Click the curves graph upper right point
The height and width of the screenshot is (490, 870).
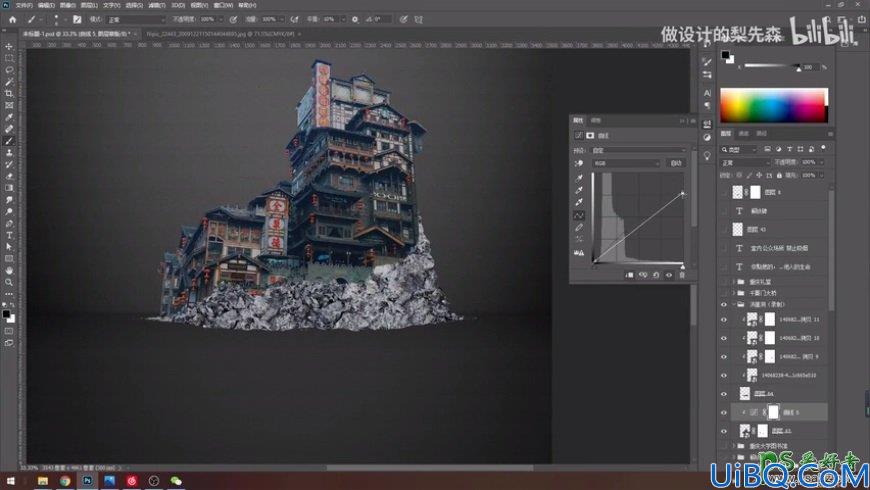682,194
